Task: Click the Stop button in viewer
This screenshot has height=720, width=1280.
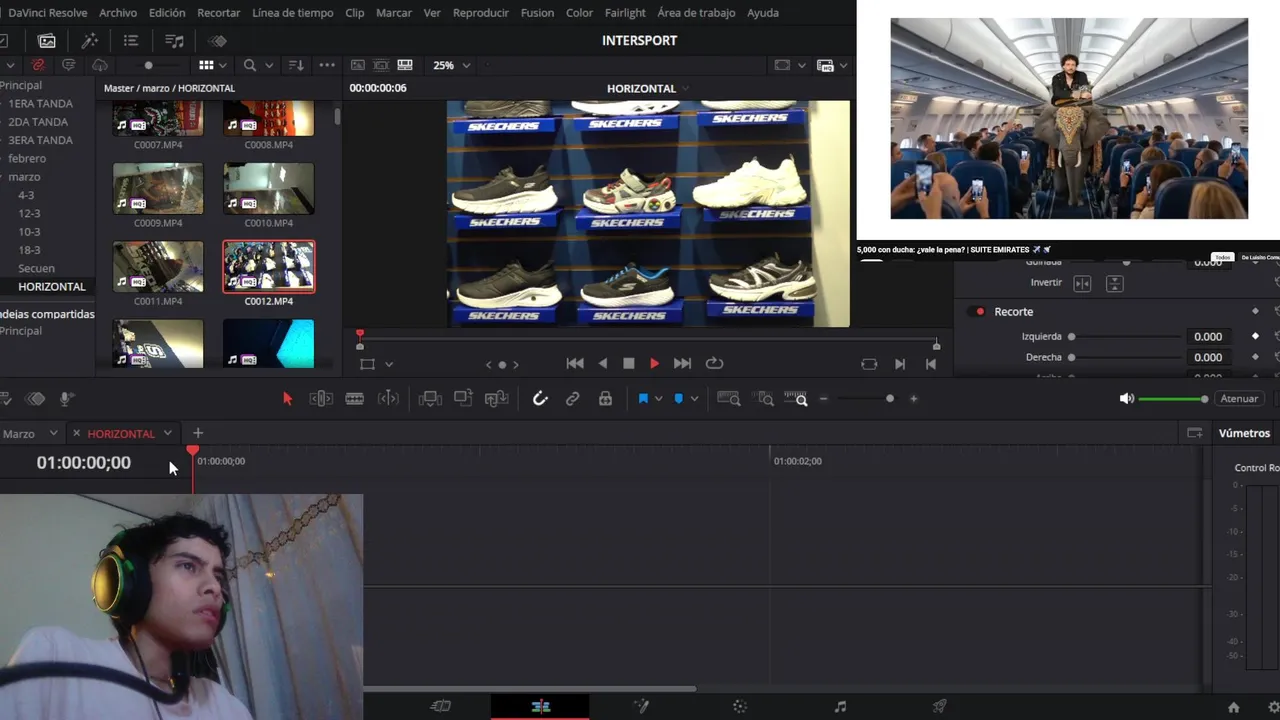Action: click(628, 363)
